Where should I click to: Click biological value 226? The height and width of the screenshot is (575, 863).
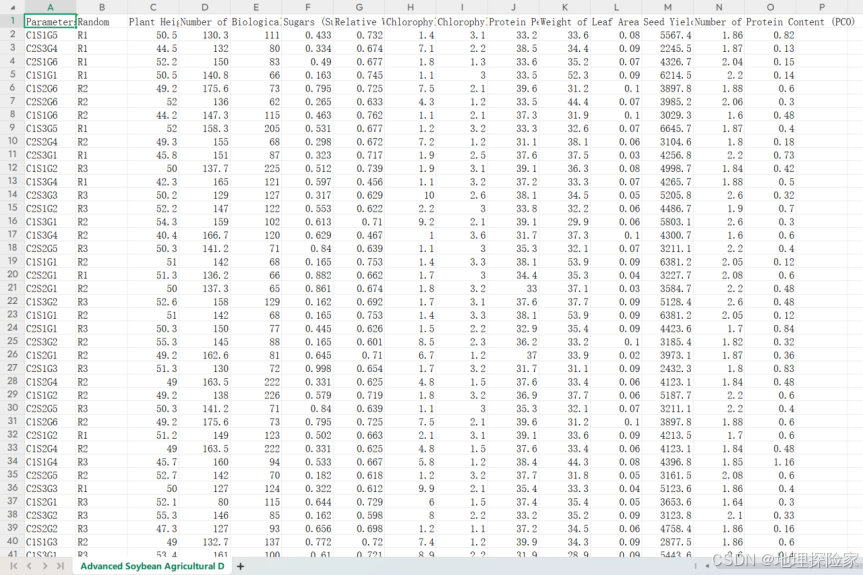tap(256, 395)
